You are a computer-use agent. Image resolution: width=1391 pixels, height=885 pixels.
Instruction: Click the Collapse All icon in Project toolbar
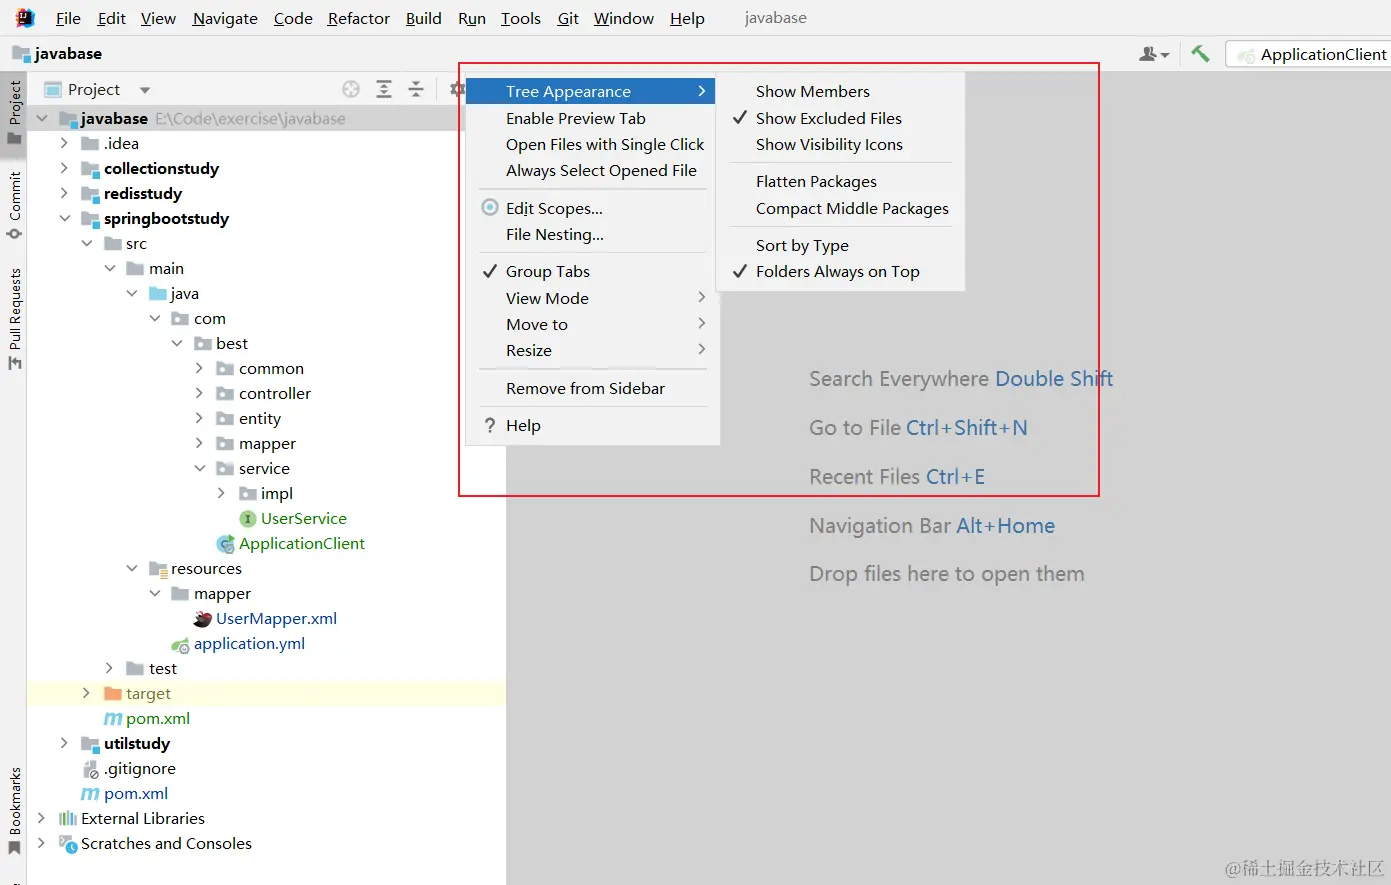416,89
